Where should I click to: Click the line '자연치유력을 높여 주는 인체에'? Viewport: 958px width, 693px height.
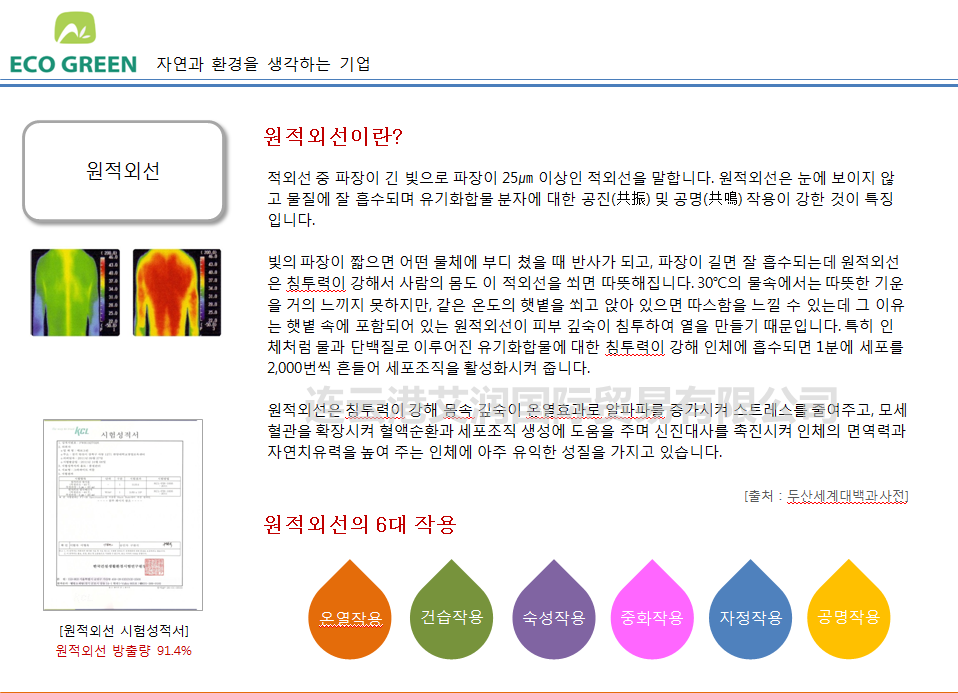495,452
